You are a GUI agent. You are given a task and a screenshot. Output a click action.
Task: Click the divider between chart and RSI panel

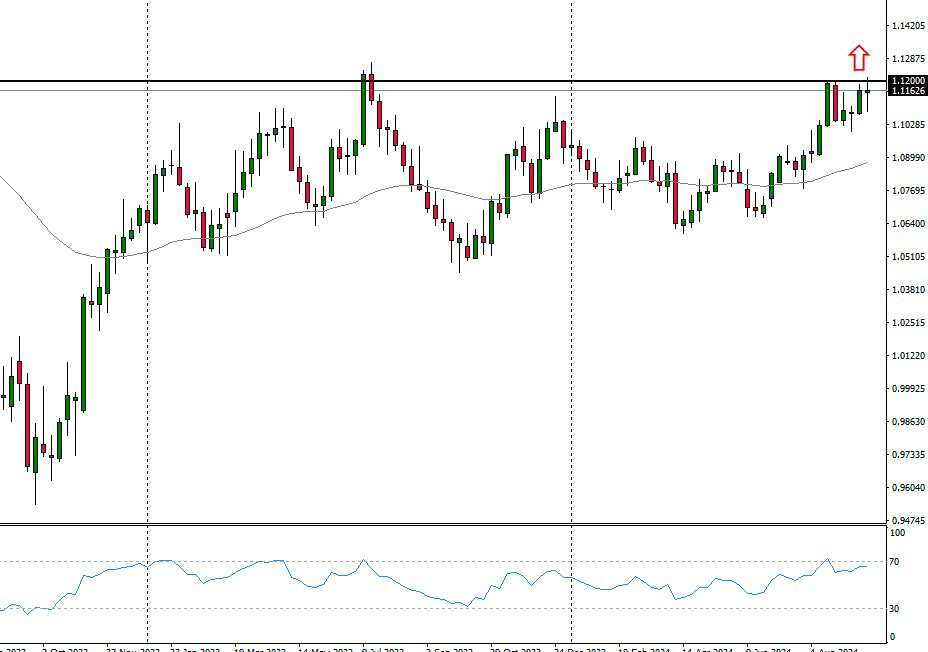(x=440, y=524)
